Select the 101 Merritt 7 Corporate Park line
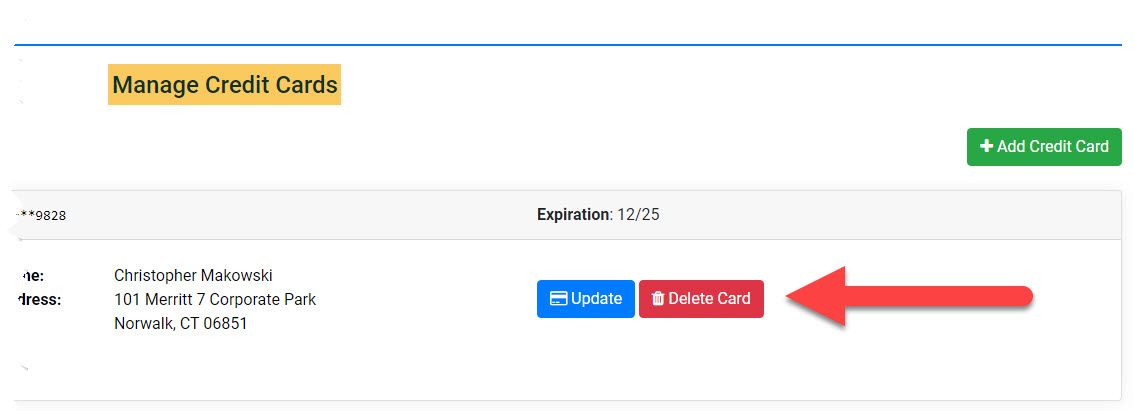1134x411 pixels. click(x=215, y=299)
